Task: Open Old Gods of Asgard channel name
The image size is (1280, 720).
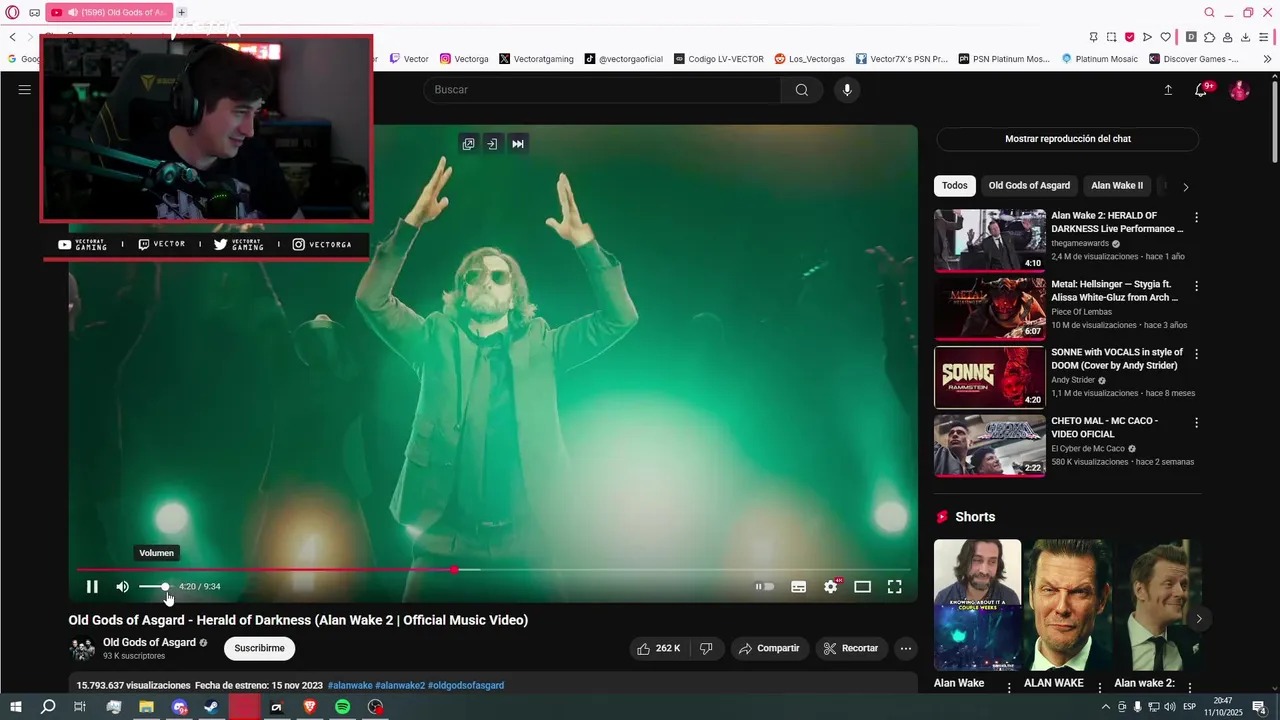Action: click(149, 643)
